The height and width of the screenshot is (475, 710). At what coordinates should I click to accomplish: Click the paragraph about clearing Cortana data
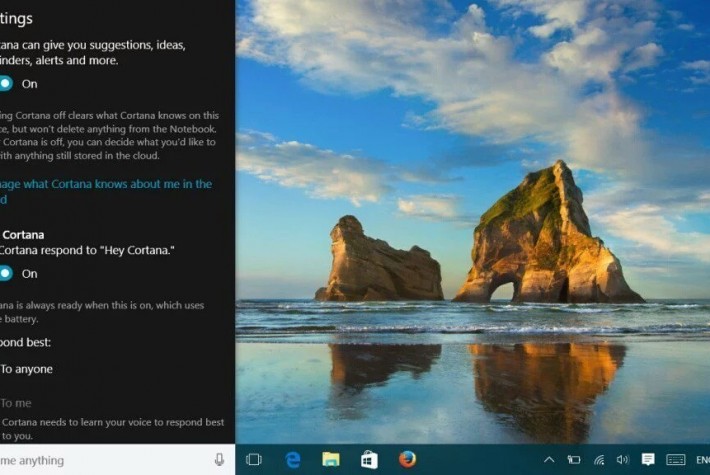click(x=110, y=135)
